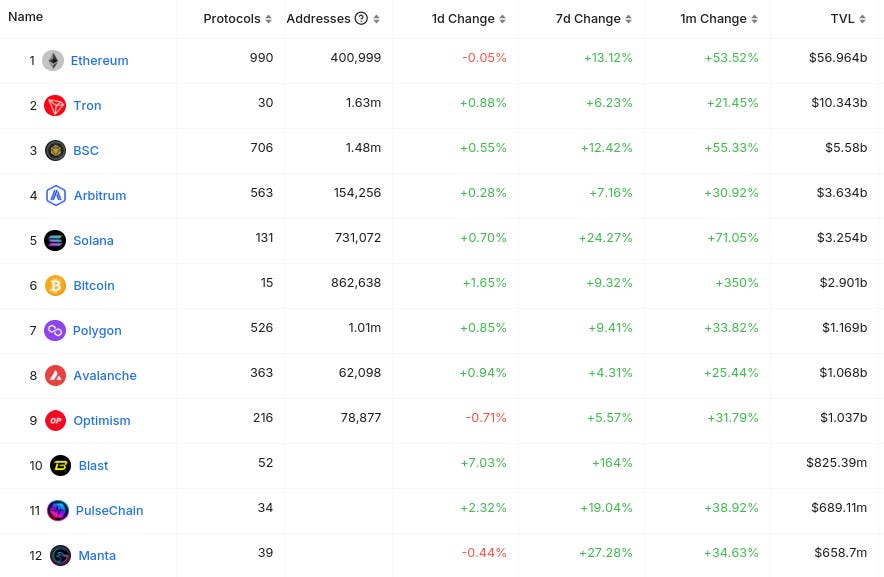Click the Manta chain logo icon
The height and width of the screenshot is (577, 884).
coord(60,556)
